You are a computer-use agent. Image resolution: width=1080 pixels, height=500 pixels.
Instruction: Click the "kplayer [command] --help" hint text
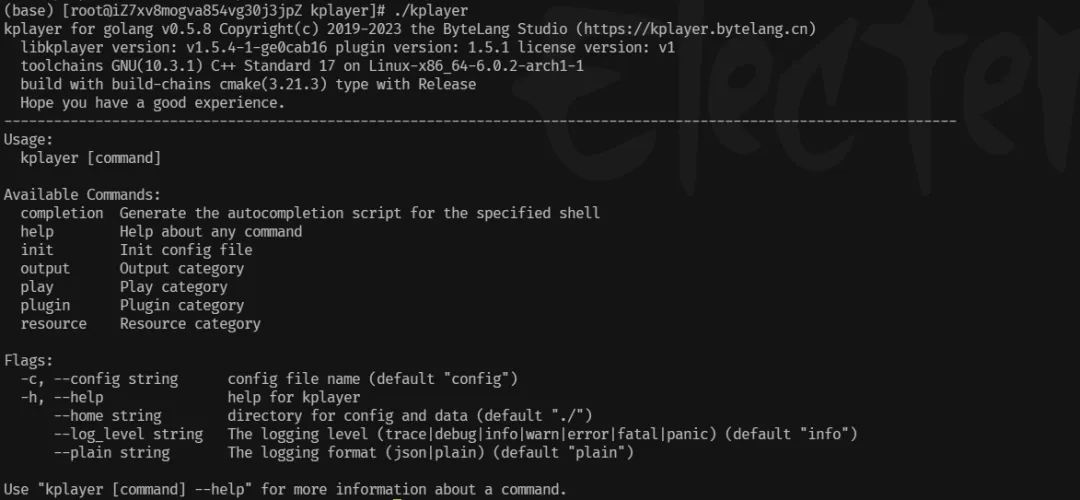click(x=145, y=490)
